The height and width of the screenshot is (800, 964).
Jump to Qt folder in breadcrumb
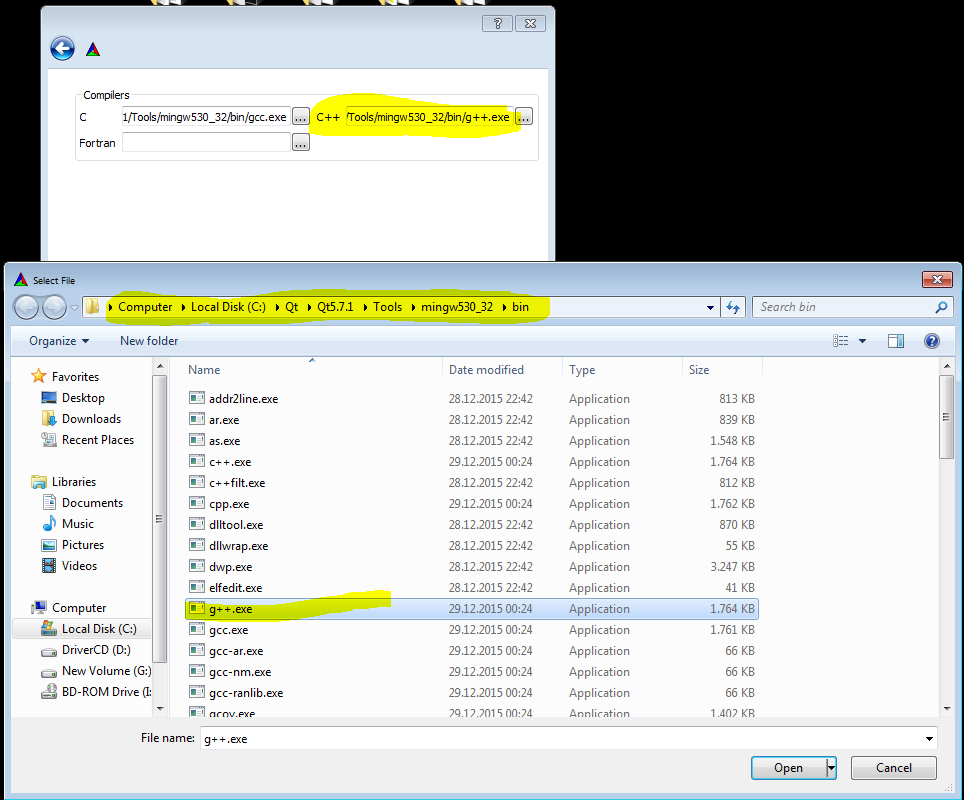point(291,307)
